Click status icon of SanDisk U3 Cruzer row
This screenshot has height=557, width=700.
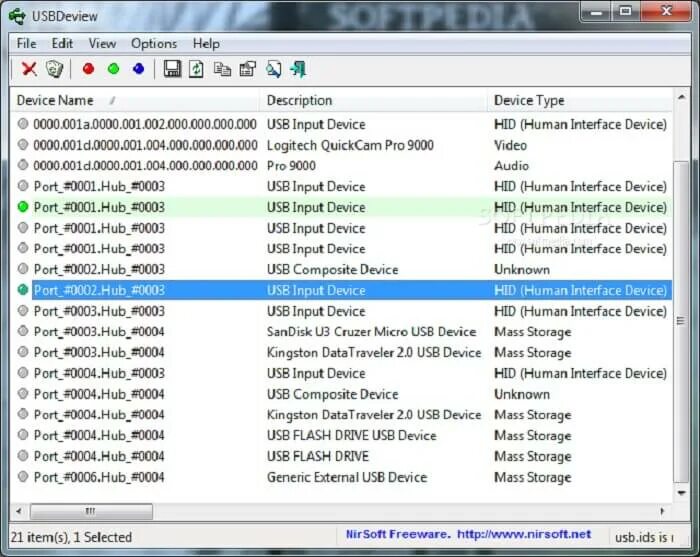pyautogui.click(x=23, y=331)
